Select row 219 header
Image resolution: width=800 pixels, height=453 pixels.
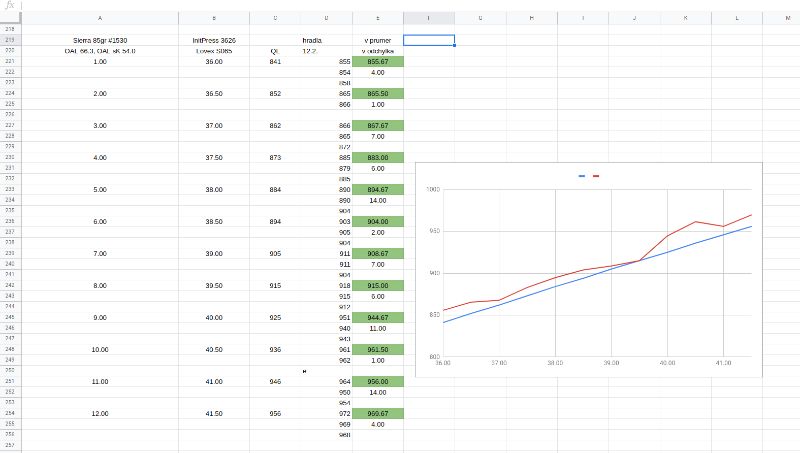[x=9, y=40]
